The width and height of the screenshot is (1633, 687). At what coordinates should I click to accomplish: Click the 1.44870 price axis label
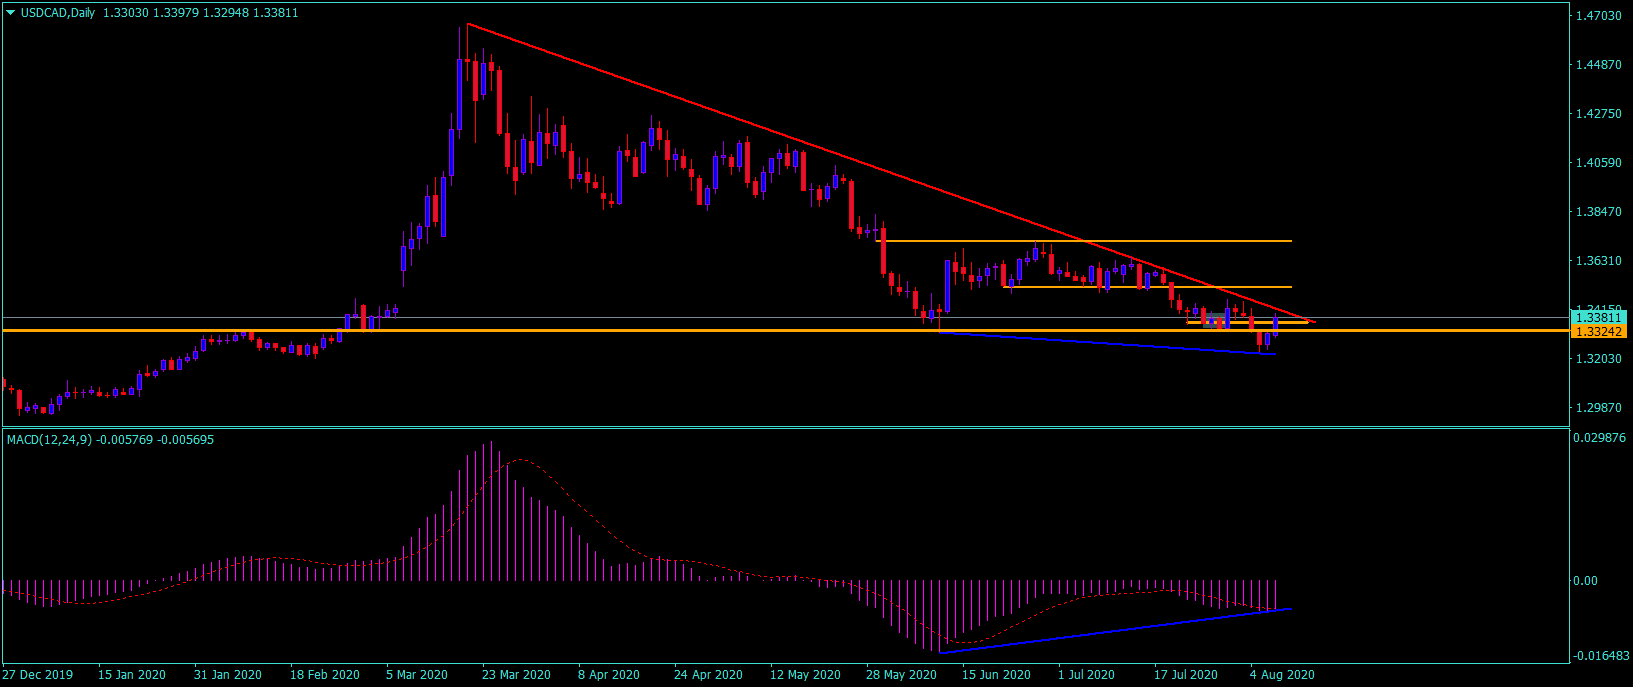[x=1598, y=65]
